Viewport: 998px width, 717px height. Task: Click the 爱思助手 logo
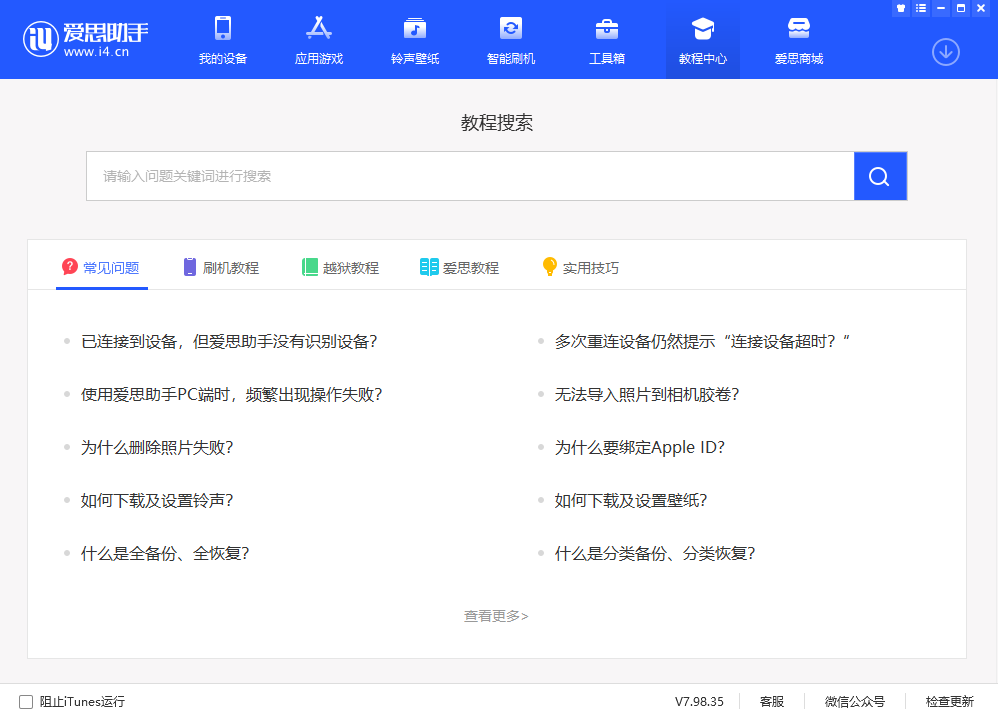pyautogui.click(x=85, y=39)
